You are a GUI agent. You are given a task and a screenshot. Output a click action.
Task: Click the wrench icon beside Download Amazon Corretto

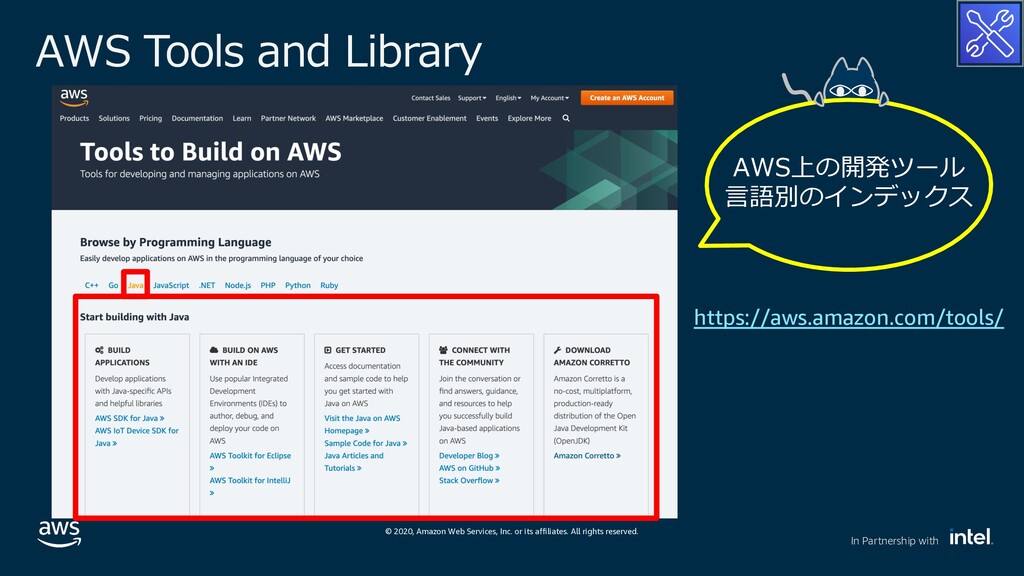pyautogui.click(x=558, y=350)
